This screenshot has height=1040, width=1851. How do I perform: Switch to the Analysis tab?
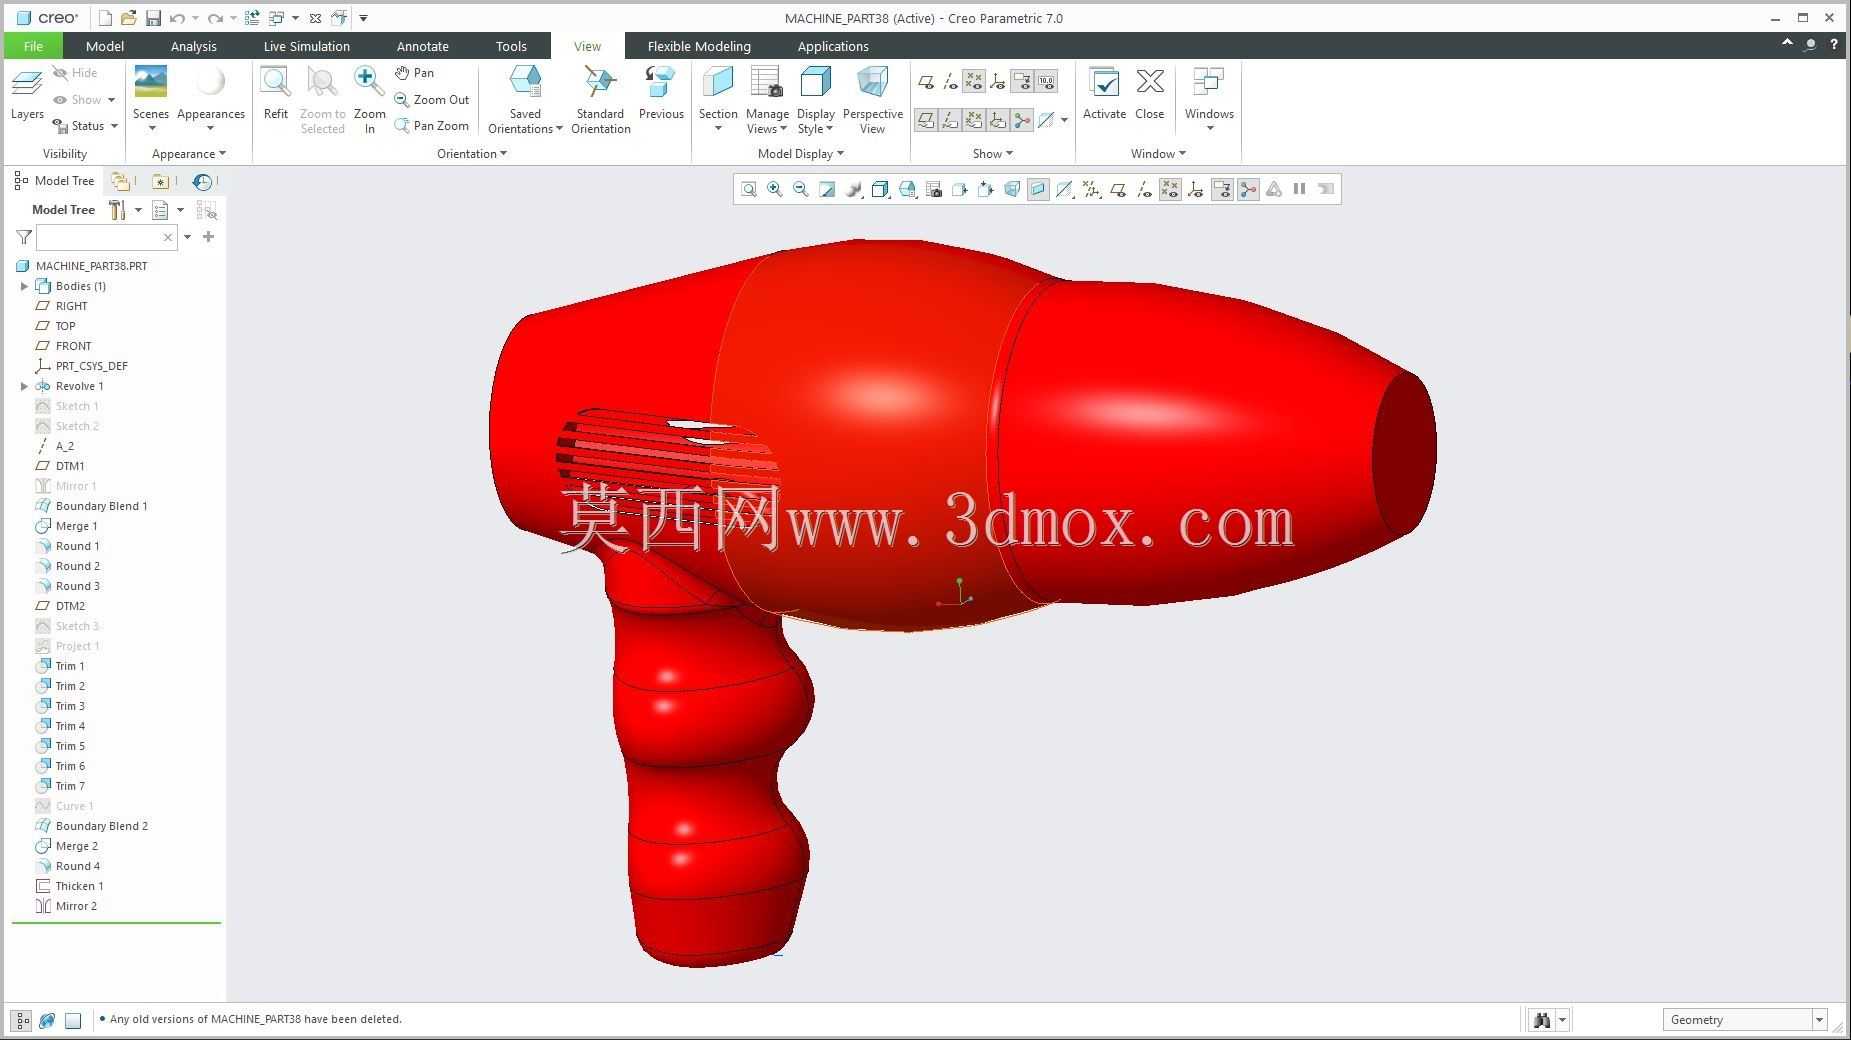click(x=193, y=46)
